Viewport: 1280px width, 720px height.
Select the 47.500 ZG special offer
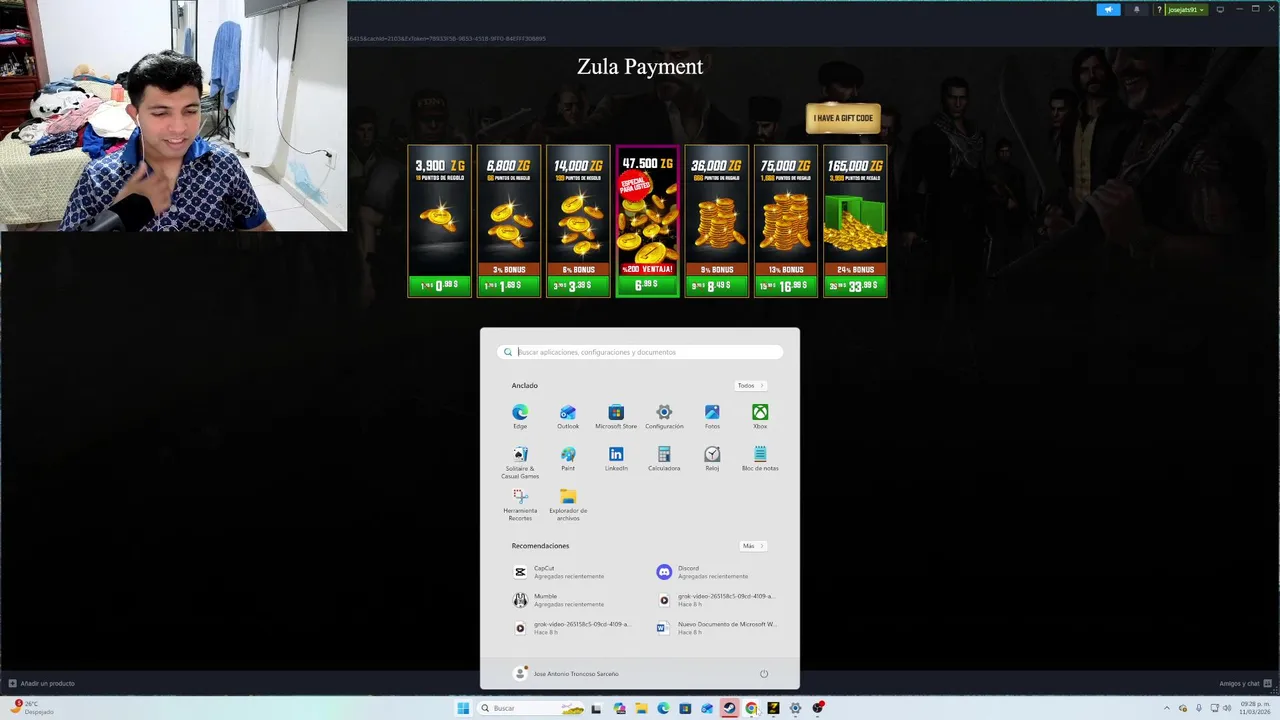tap(647, 221)
